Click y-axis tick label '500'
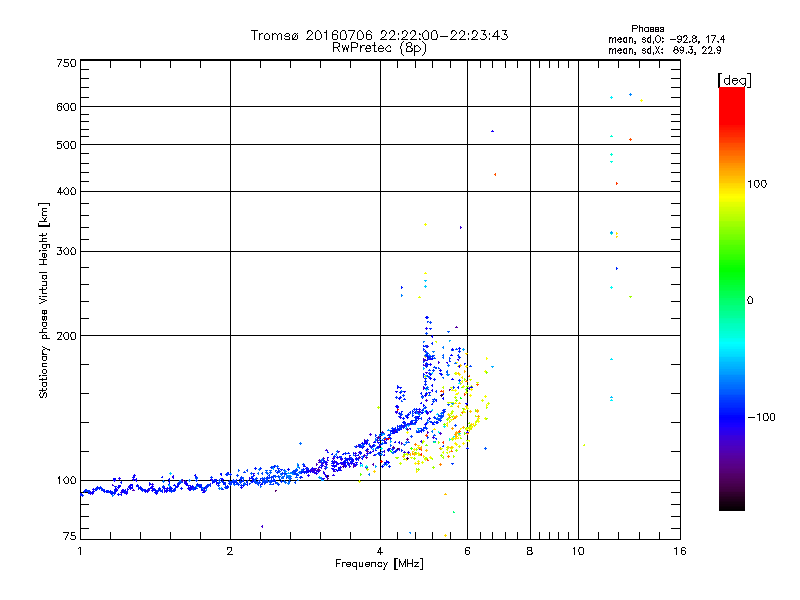800x600 pixels. 66,145
